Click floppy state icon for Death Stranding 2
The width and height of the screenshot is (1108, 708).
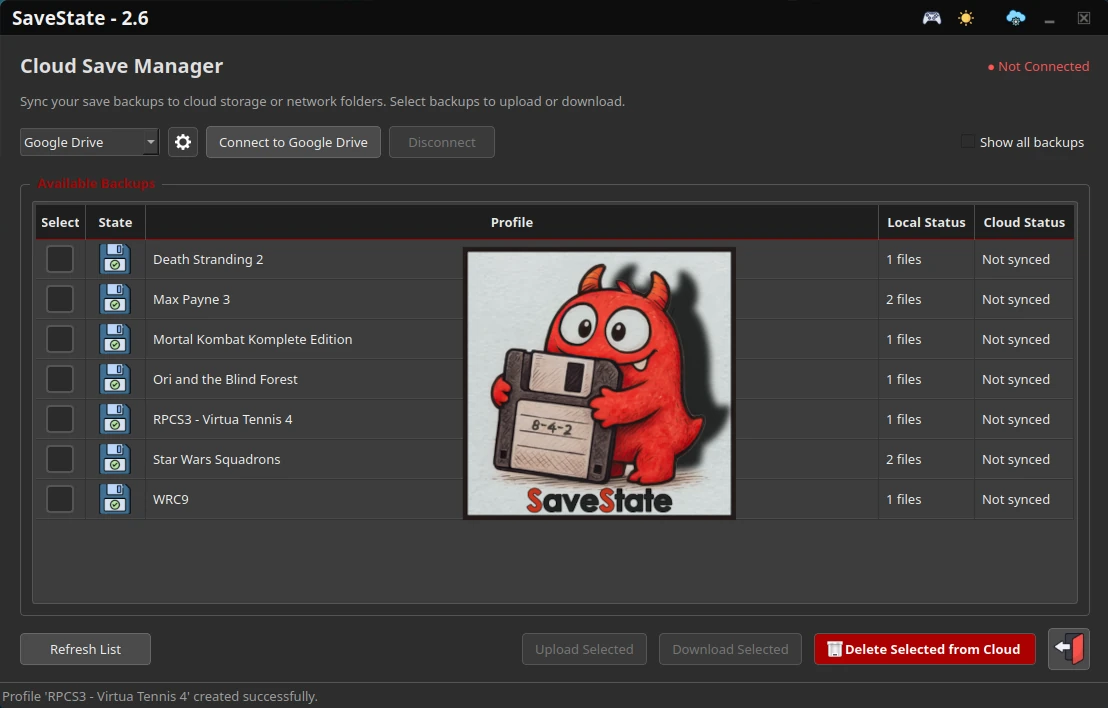(x=114, y=259)
